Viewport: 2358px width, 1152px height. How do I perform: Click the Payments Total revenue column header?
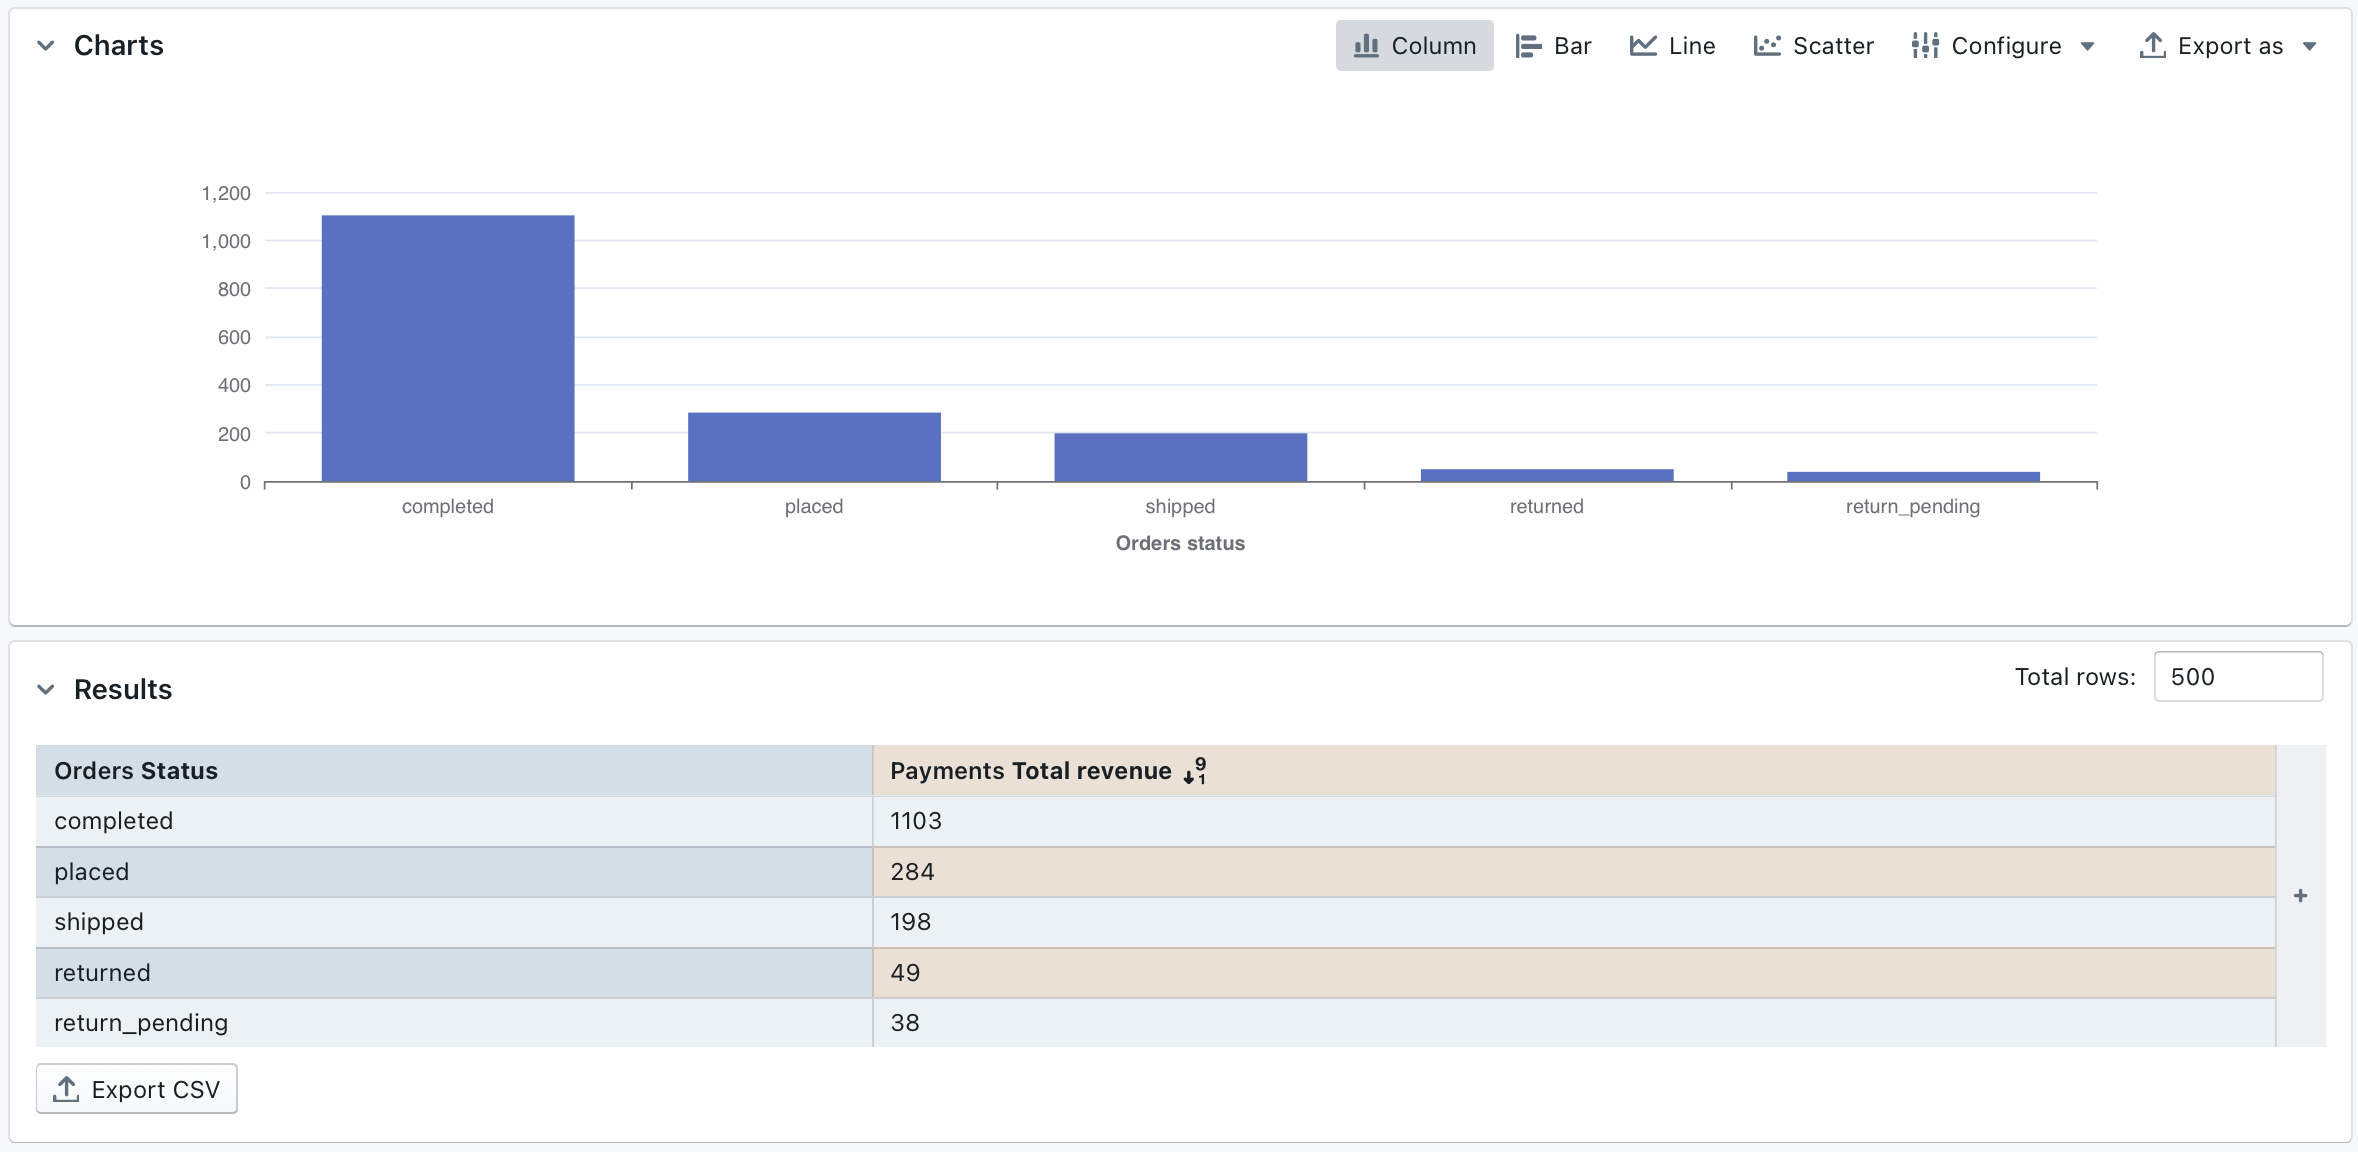[1030, 771]
